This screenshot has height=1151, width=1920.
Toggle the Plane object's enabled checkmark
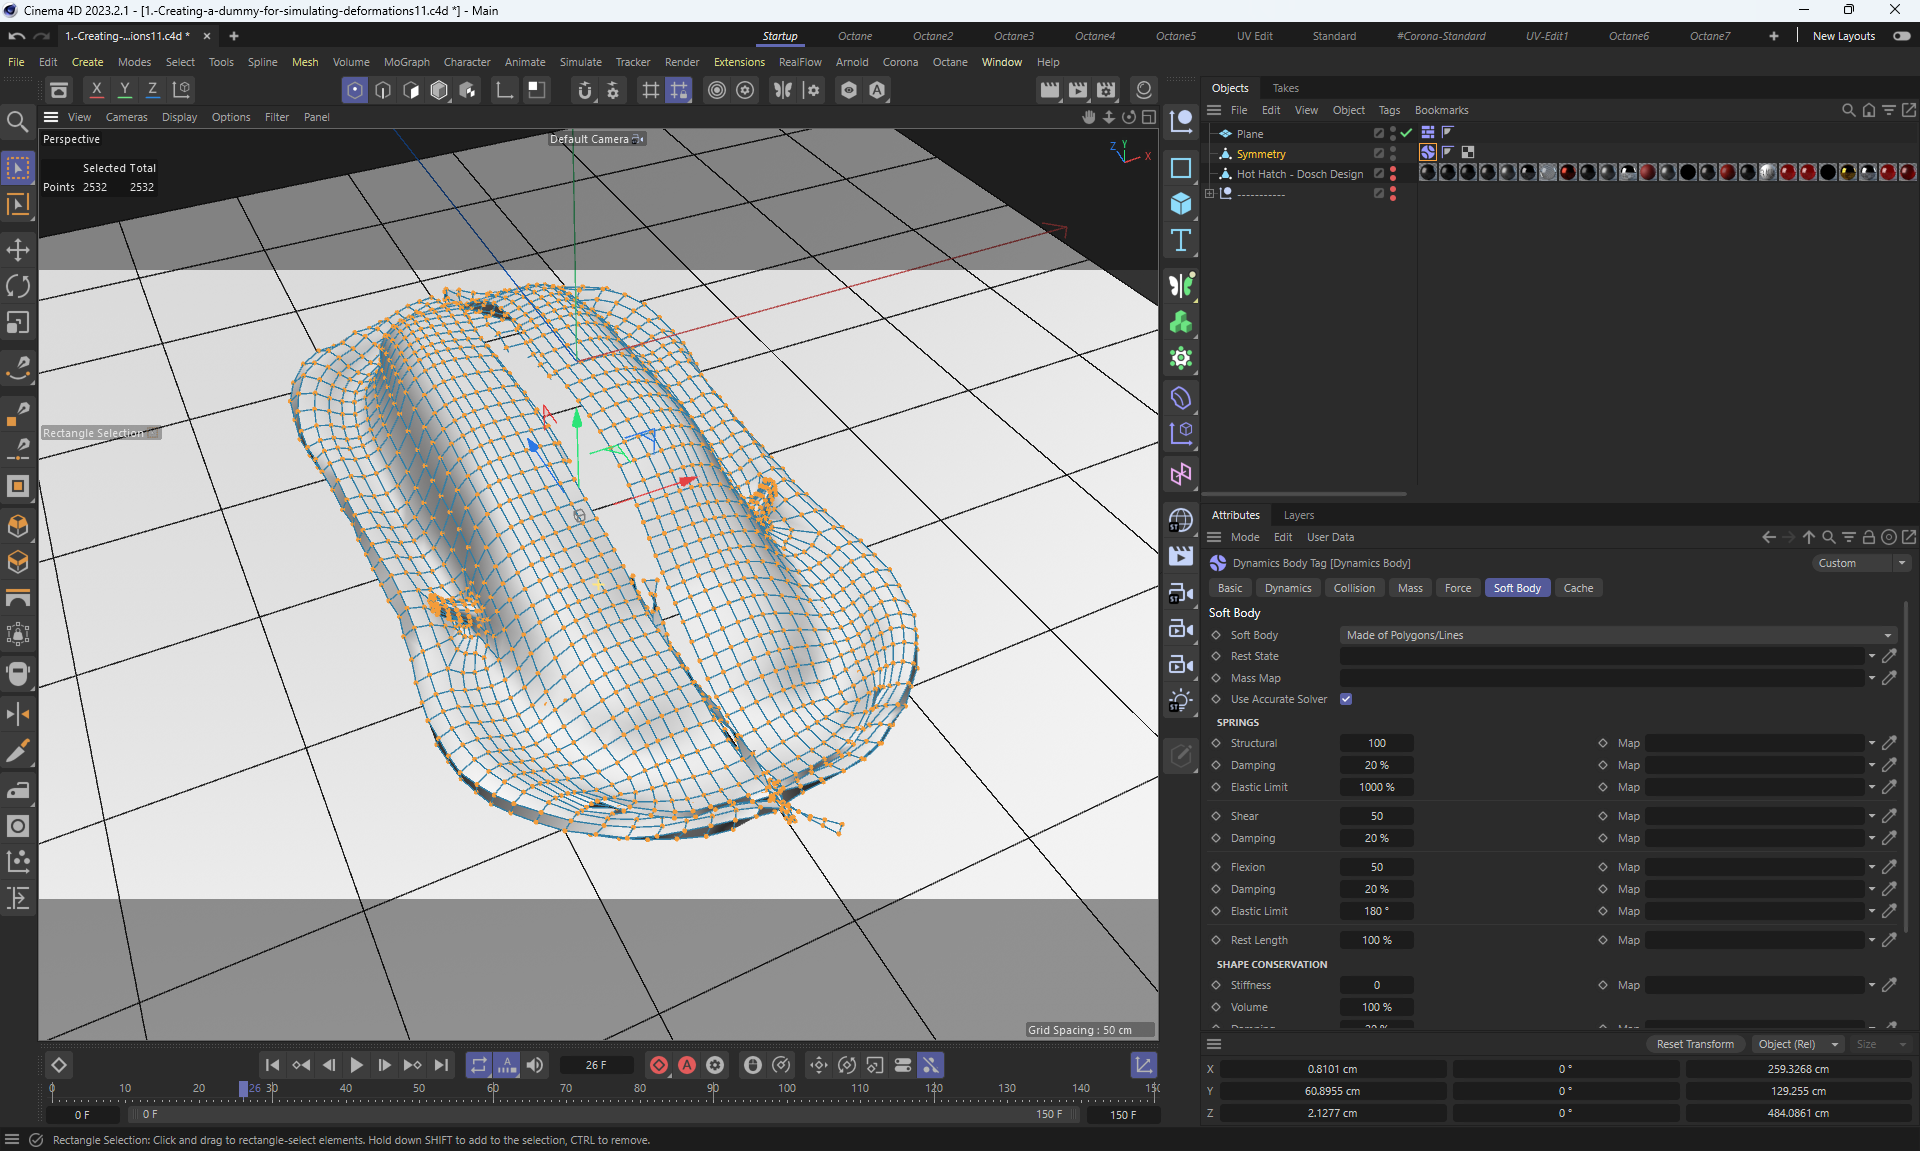[x=1407, y=133]
